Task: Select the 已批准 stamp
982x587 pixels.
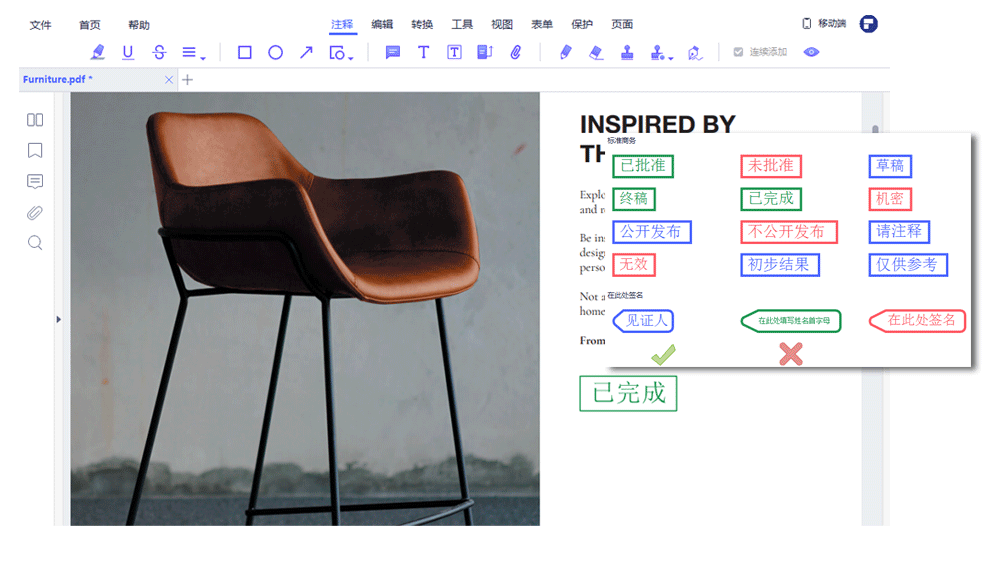Action: [643, 166]
